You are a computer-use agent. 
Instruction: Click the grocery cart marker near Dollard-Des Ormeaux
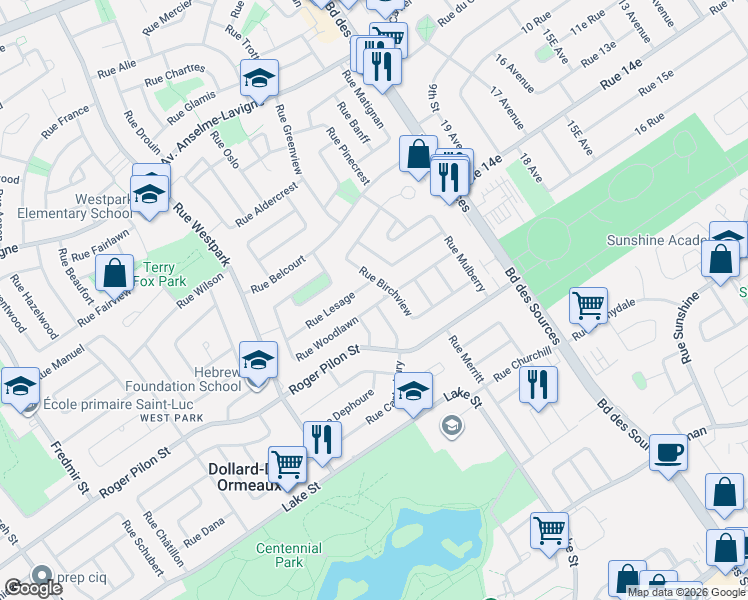point(287,466)
